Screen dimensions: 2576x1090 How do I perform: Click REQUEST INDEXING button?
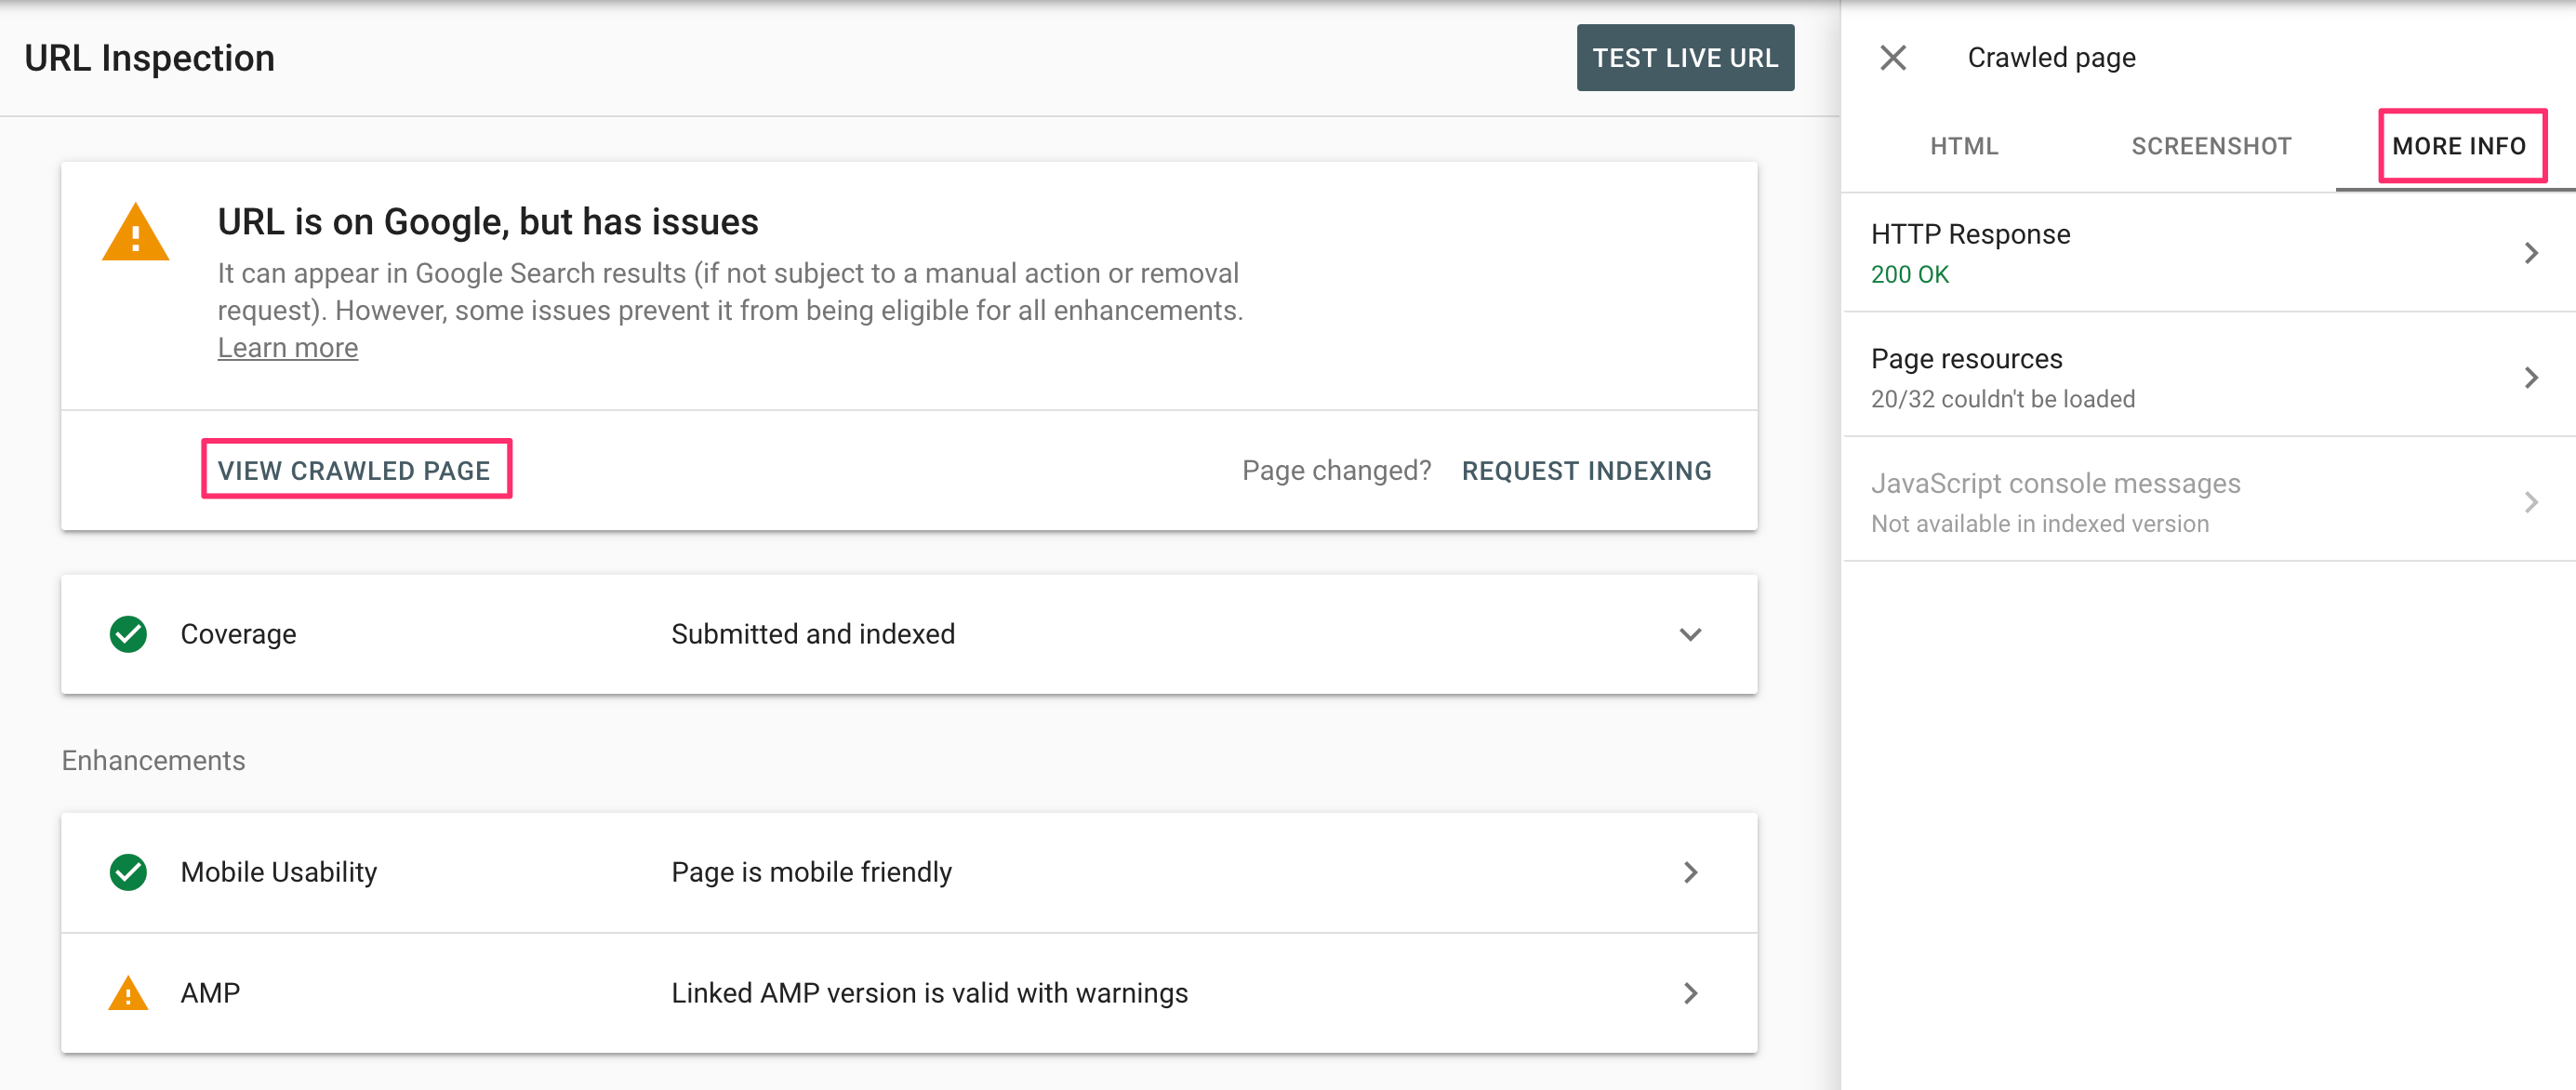click(1586, 471)
